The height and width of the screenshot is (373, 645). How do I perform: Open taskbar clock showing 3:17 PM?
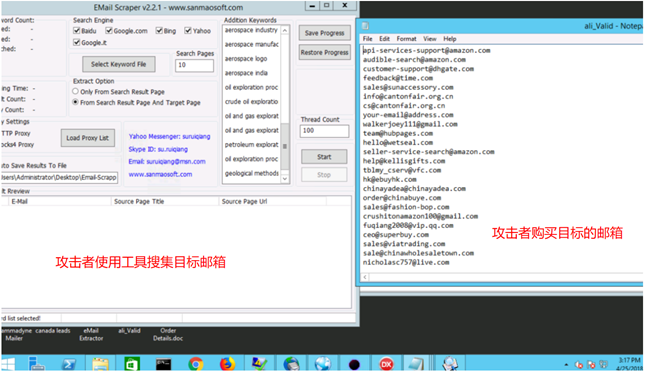pos(629,364)
